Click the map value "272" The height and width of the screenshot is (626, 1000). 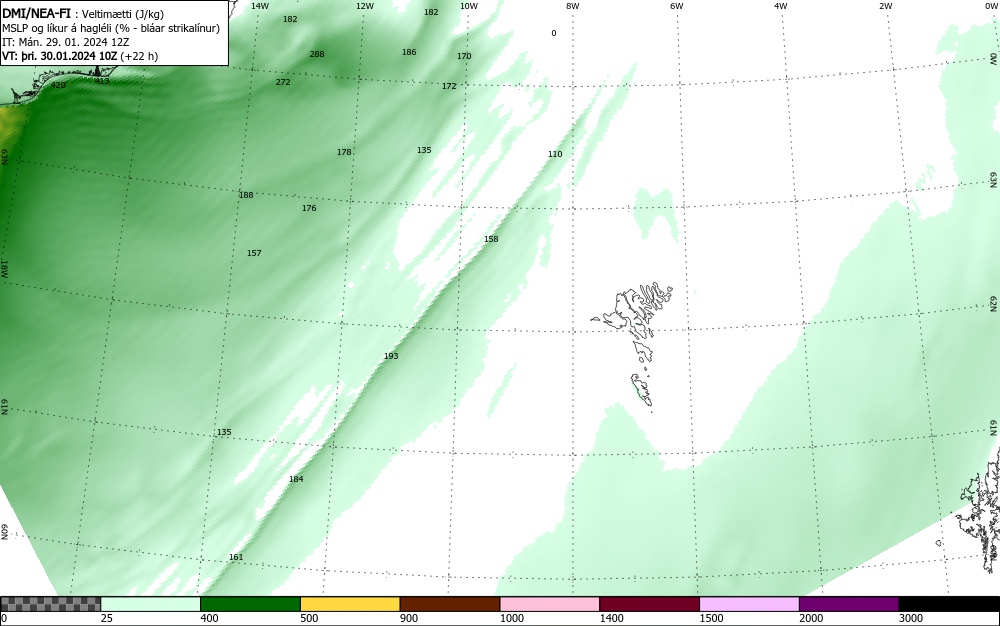283,82
